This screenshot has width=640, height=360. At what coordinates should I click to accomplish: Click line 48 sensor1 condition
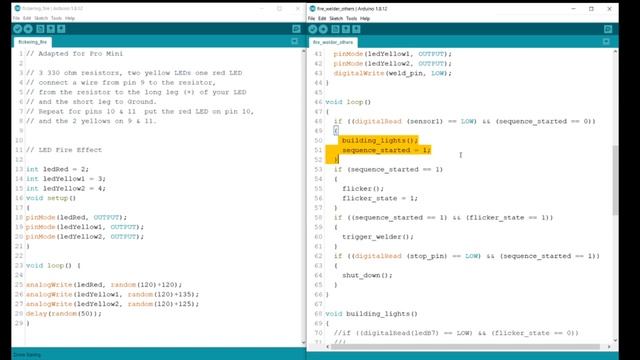[x=464, y=121]
